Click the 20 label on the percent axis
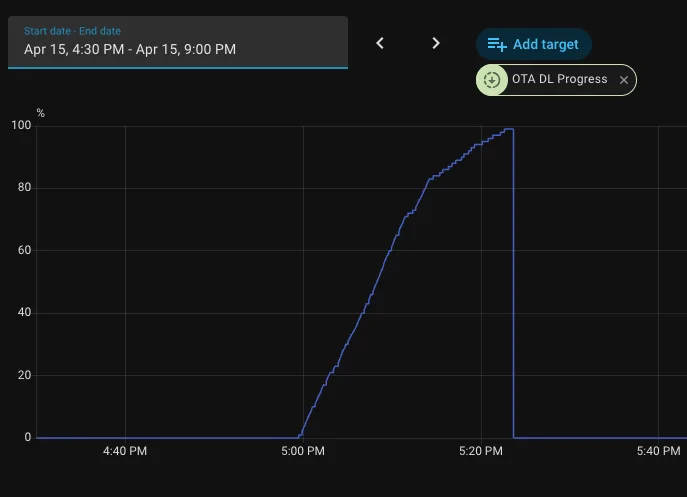This screenshot has height=497, width=687. click(x=25, y=375)
